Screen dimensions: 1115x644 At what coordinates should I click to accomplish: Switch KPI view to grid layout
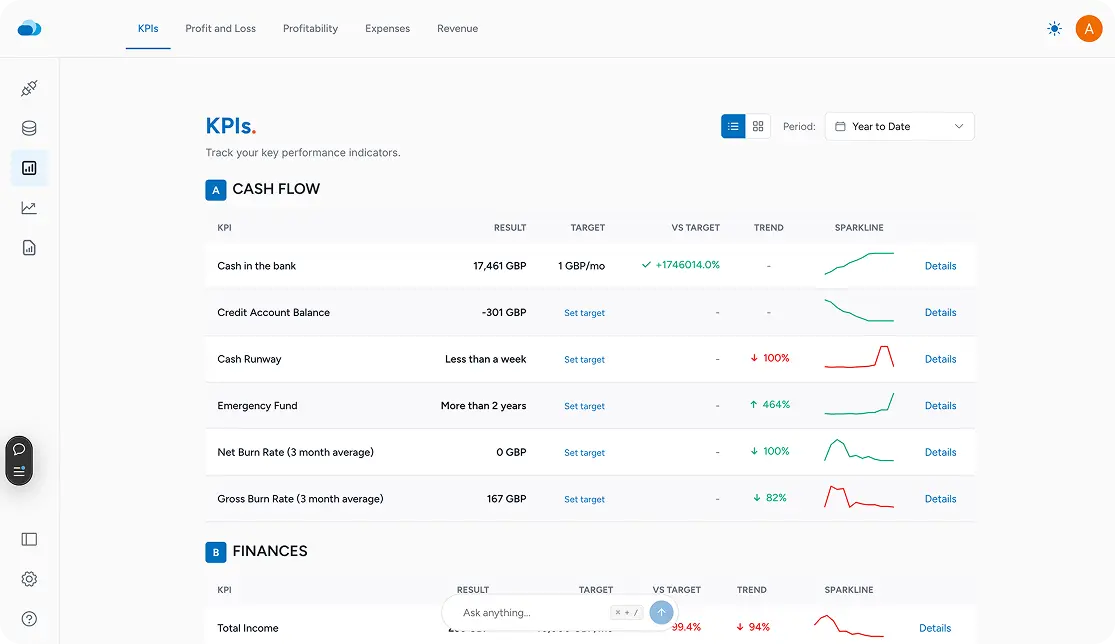click(757, 126)
